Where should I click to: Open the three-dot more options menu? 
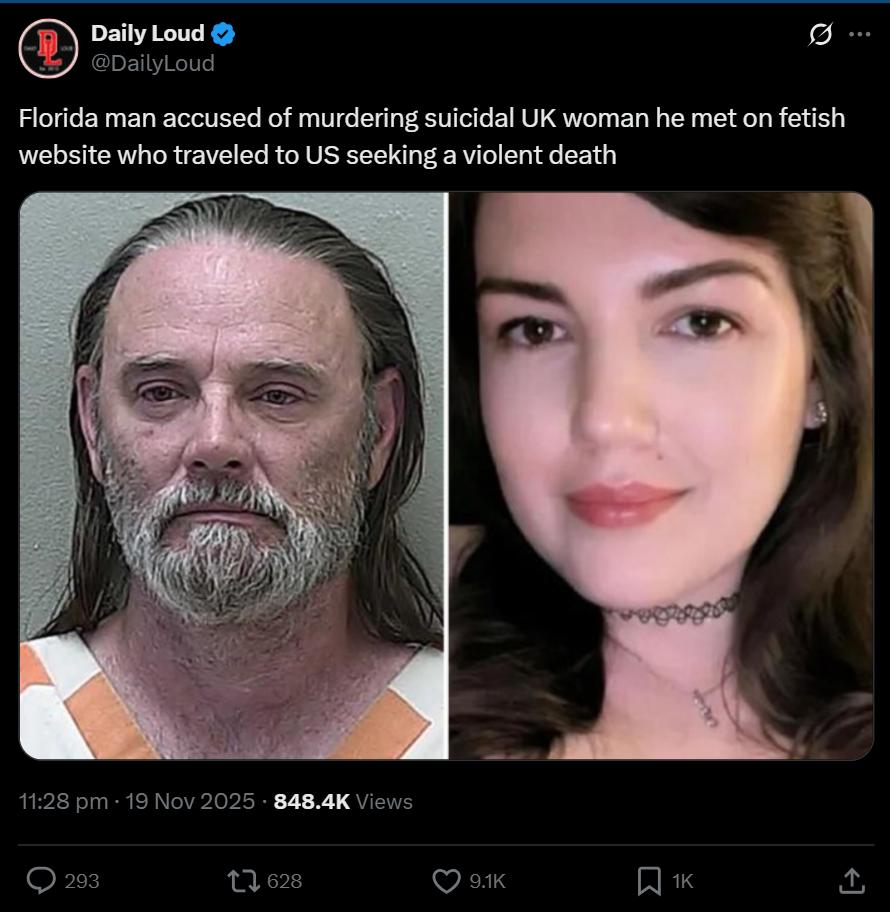click(860, 34)
